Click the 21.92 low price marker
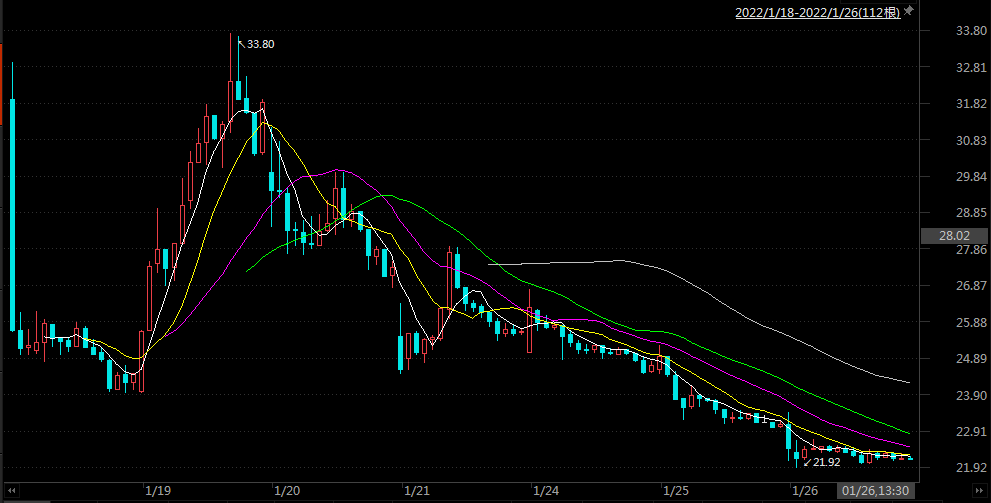991x503 pixels. coord(826,462)
